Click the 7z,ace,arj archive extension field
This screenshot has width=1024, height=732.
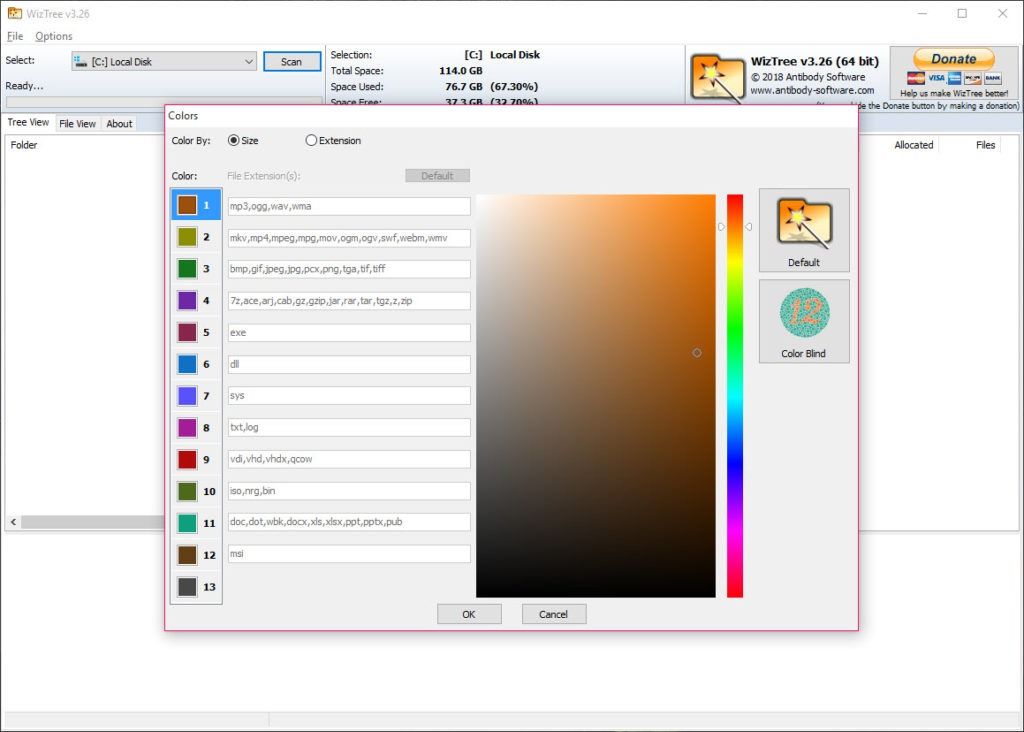349,301
